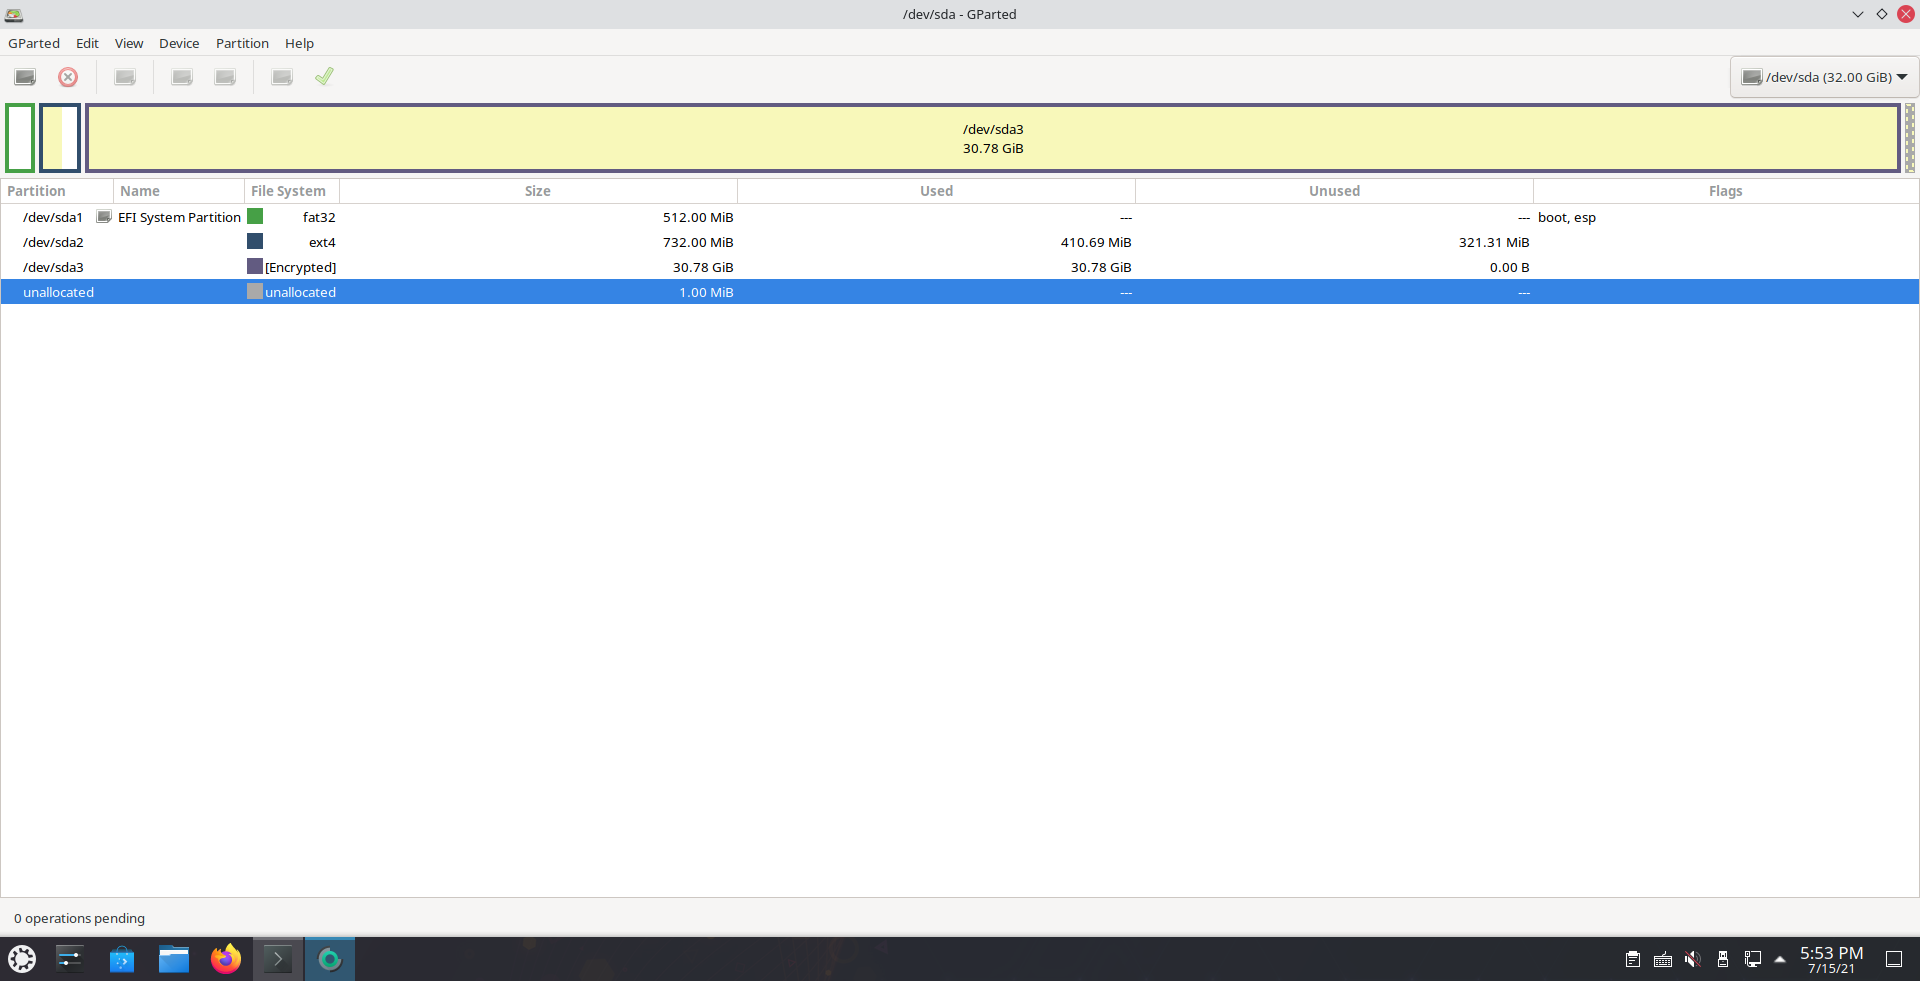Click the EFI System Partition name cell

coord(179,217)
